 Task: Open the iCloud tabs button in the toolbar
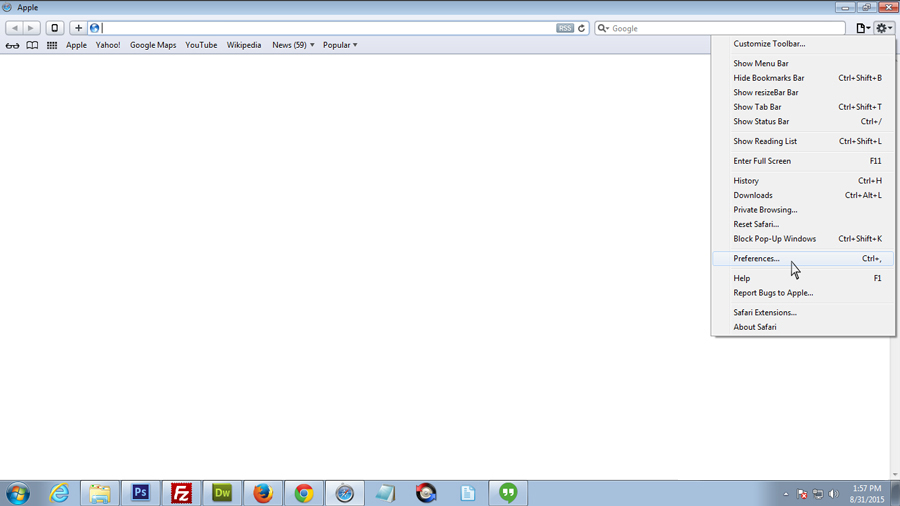(x=55, y=28)
